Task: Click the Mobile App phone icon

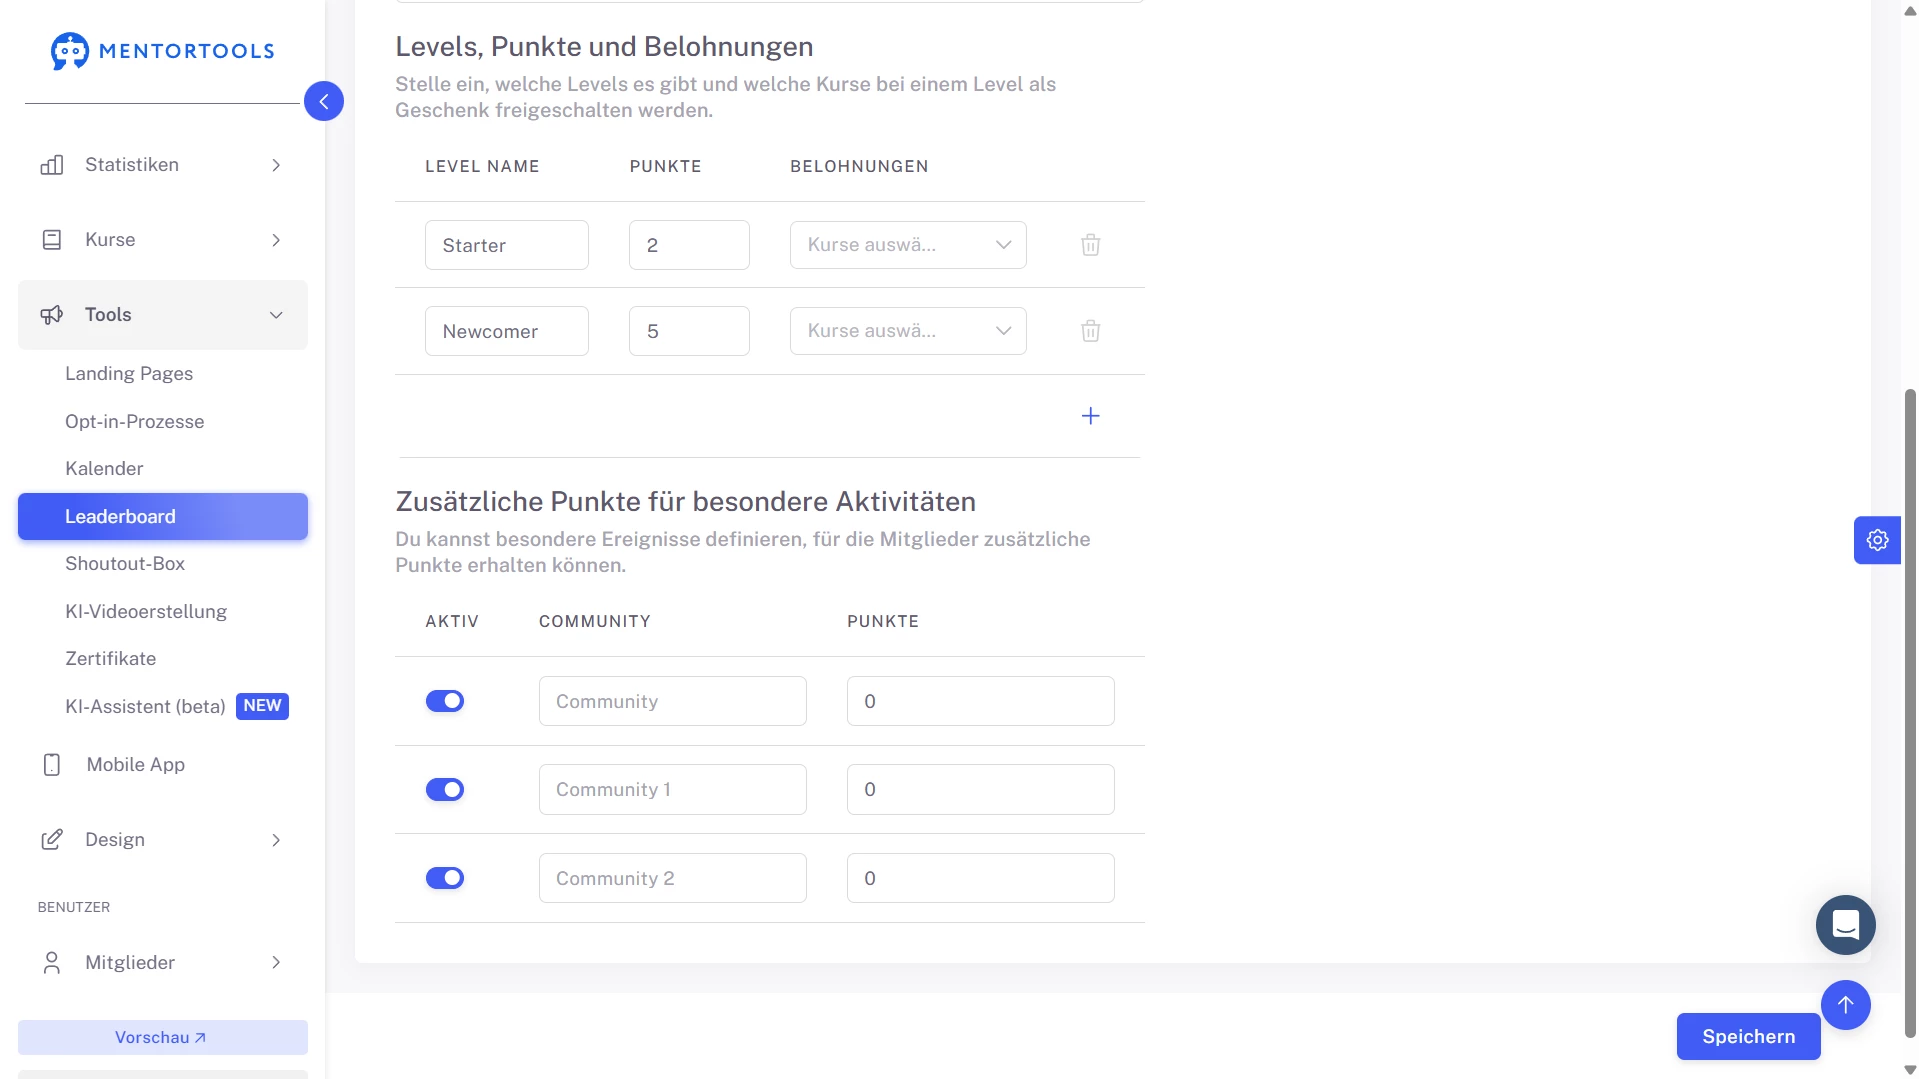Action: pos(52,765)
